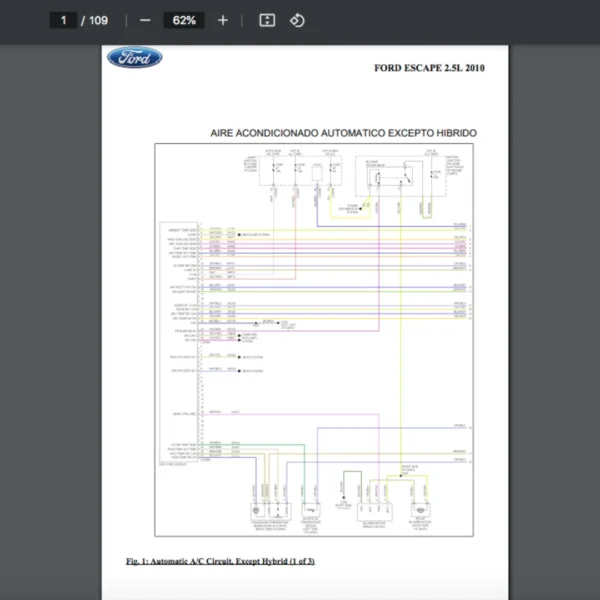Click the FORD ESCAPE 2.5L 2010 heading

432,69
